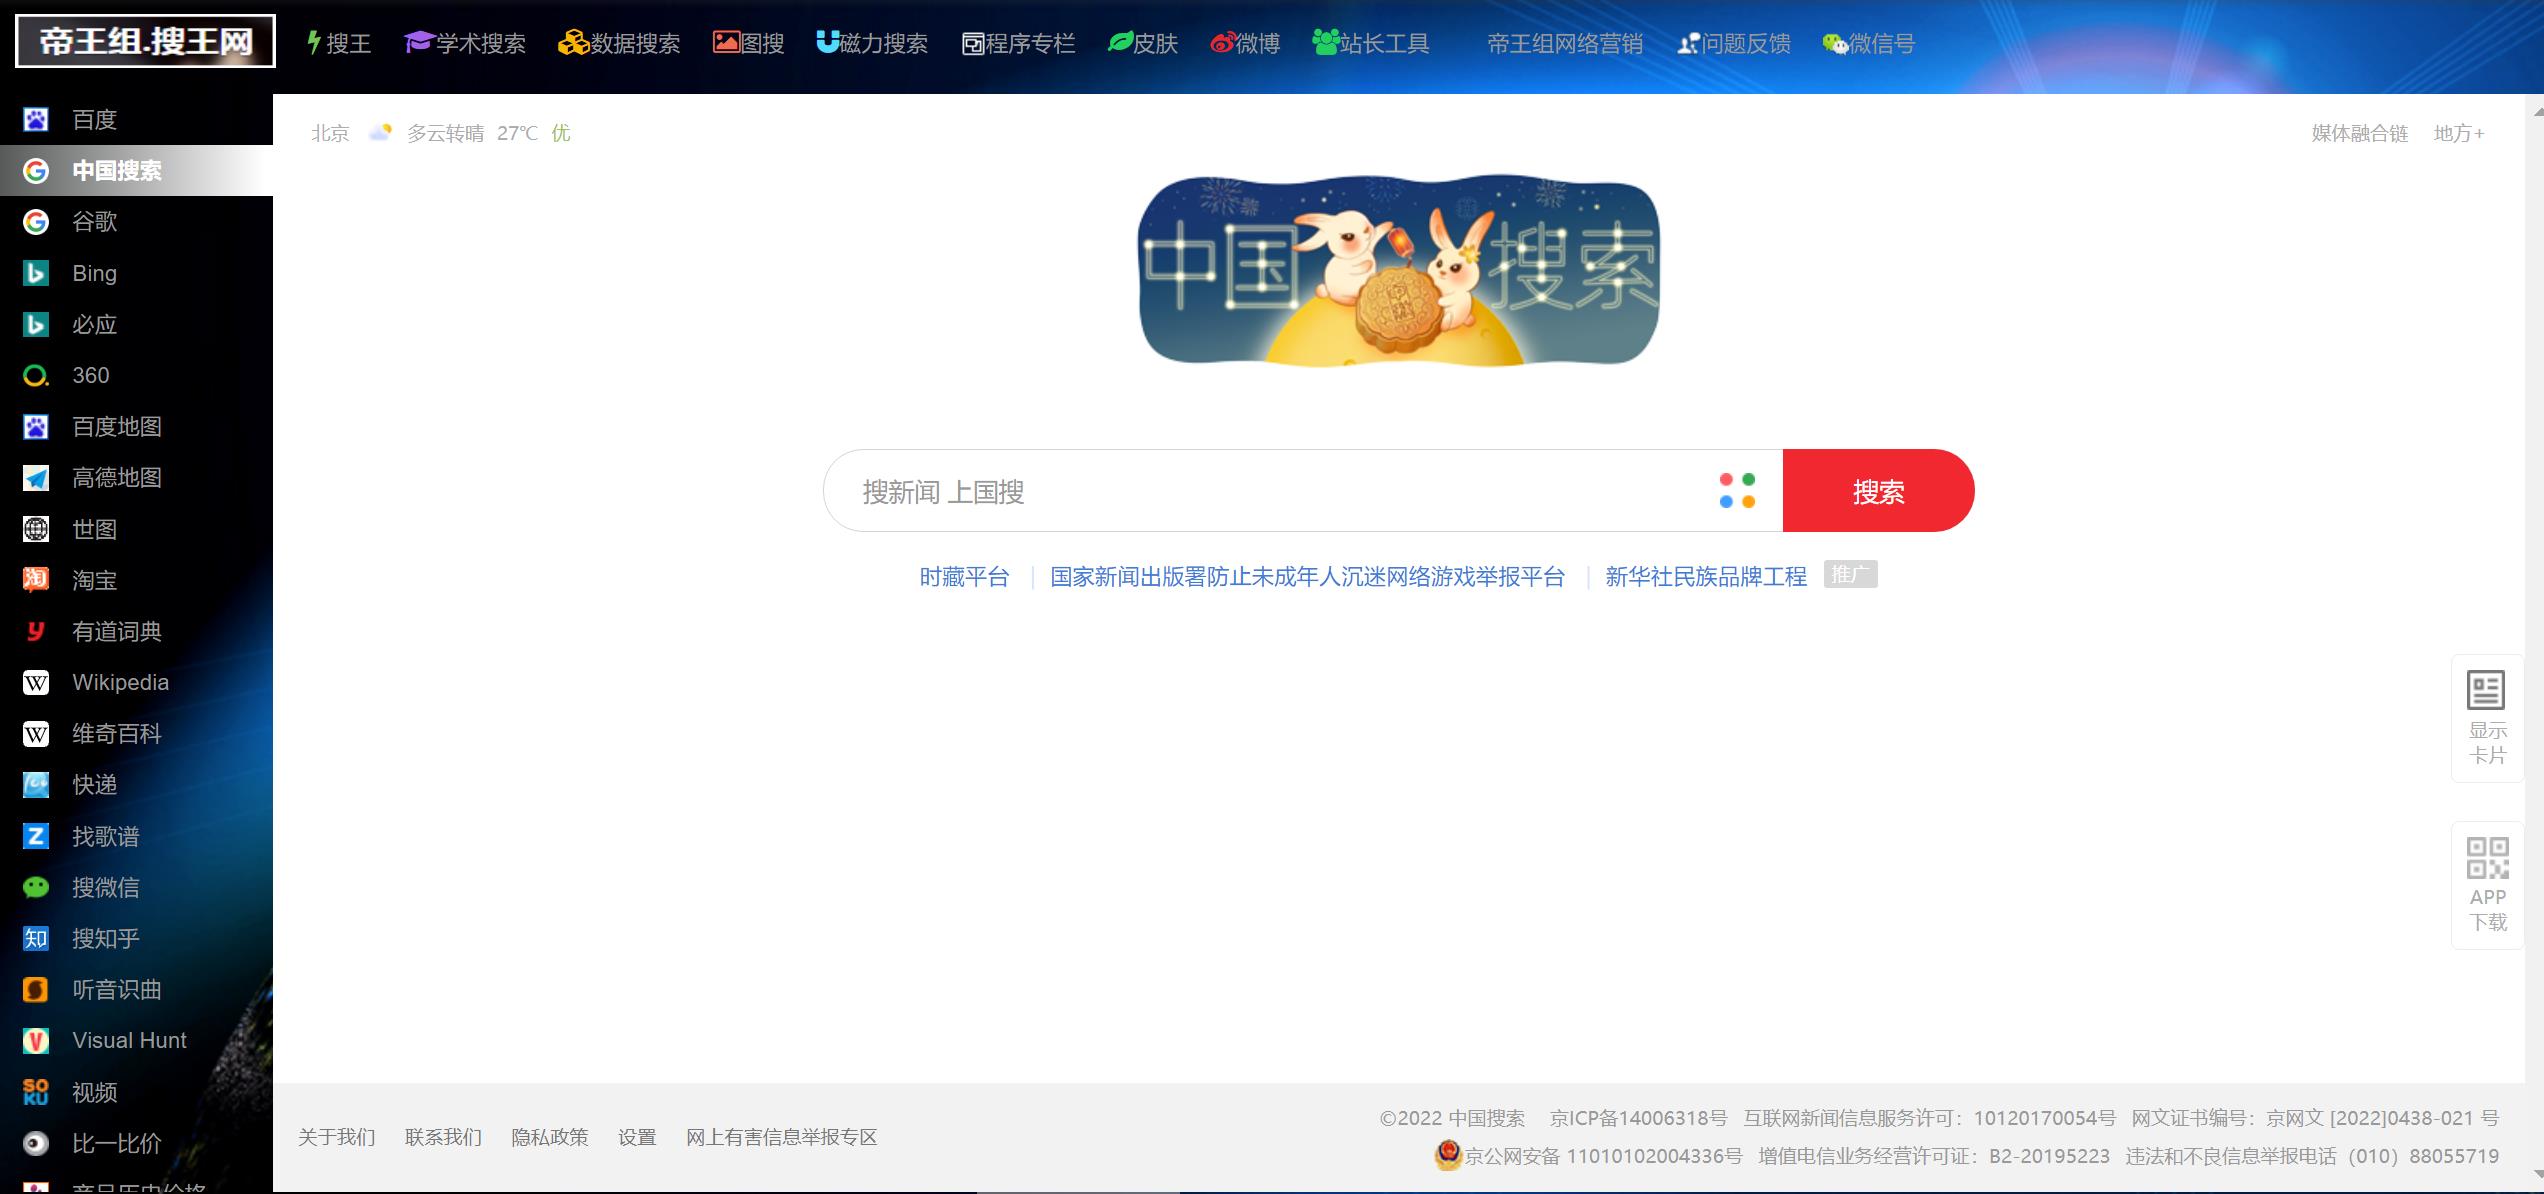2544x1194 pixels.
Task: Click the 中国搜索 Mid-Autumn logo
Action: pyautogui.click(x=1399, y=272)
